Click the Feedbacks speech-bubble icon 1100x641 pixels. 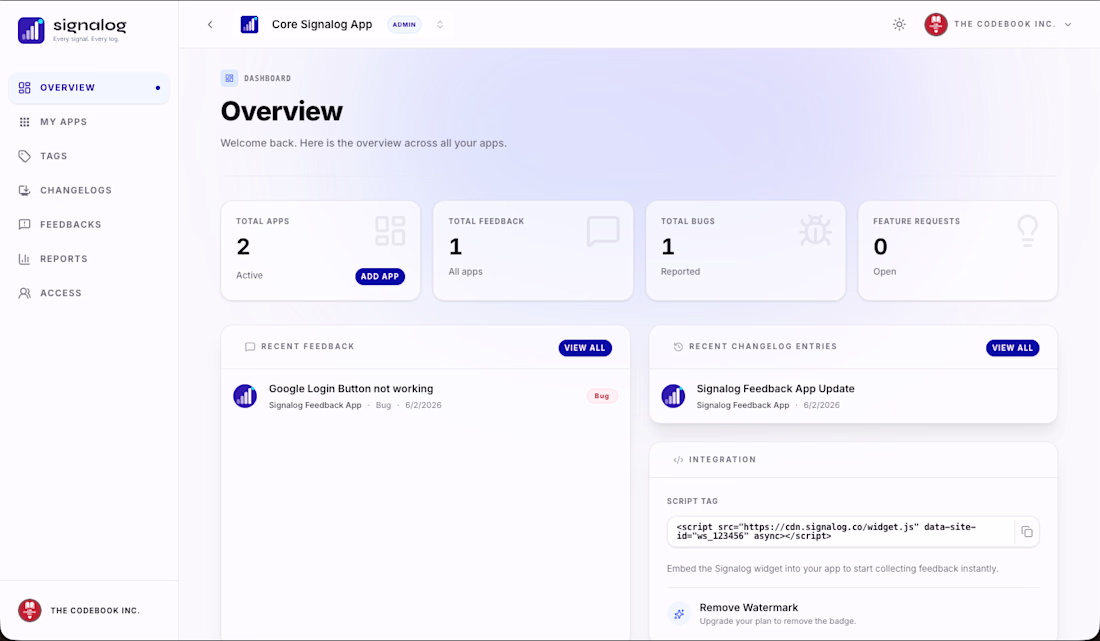pyautogui.click(x=25, y=224)
